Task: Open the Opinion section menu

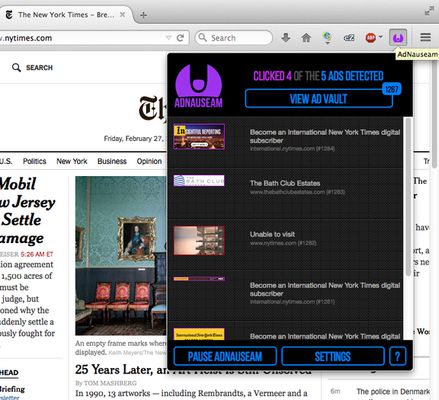Action: pos(149,161)
